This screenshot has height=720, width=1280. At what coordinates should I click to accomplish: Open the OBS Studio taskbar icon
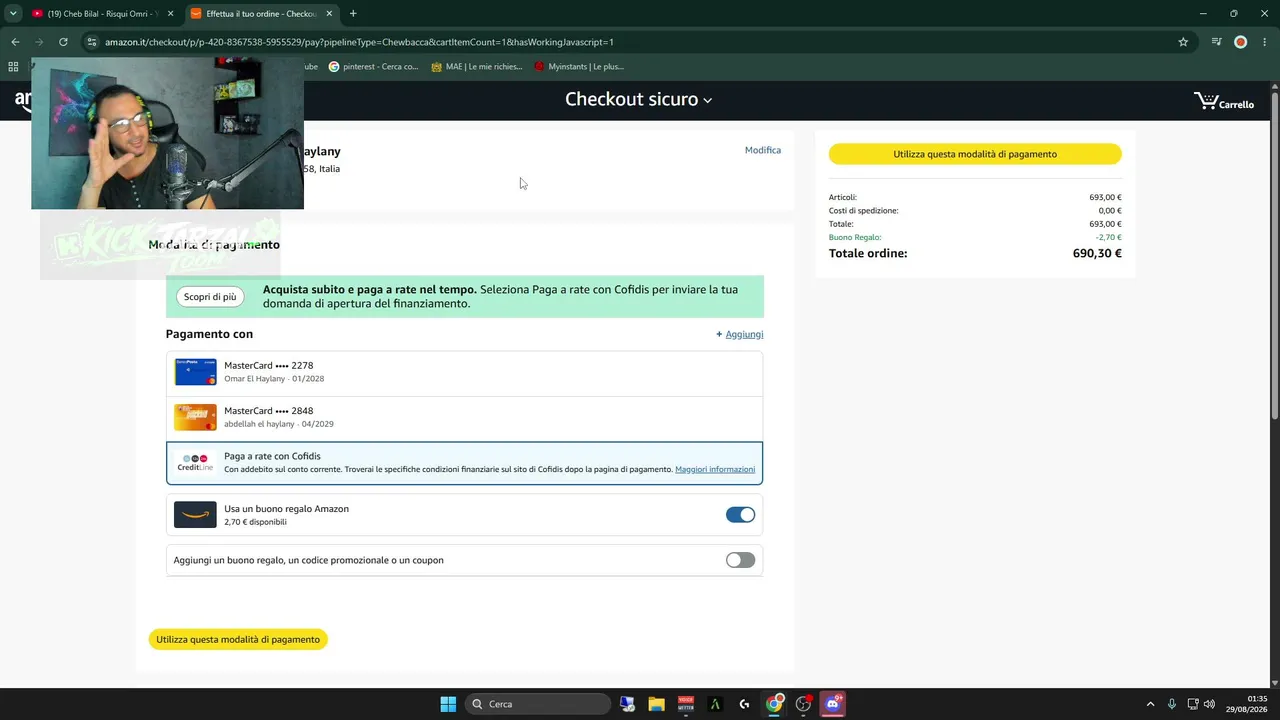pyautogui.click(x=803, y=704)
